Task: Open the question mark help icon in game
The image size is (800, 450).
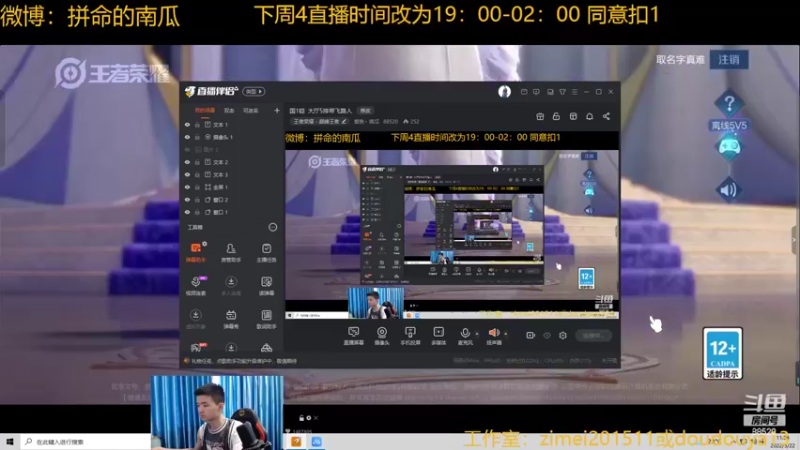Action: (729, 104)
